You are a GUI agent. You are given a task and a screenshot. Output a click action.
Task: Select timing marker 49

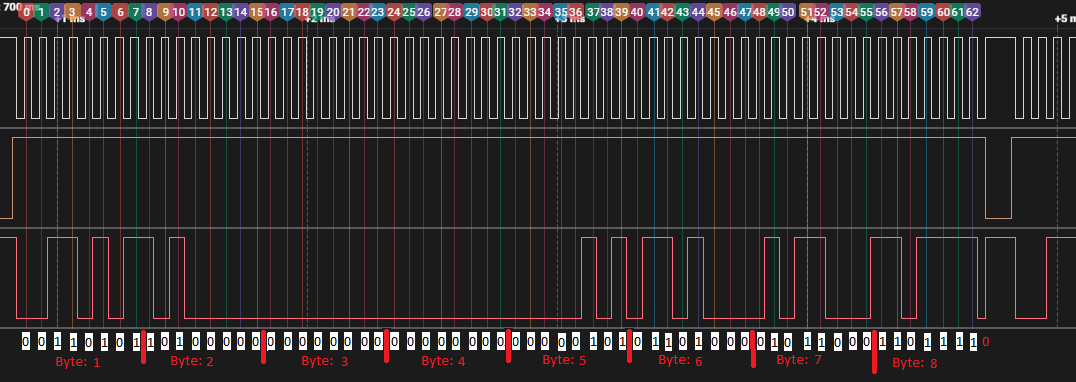[x=774, y=12]
